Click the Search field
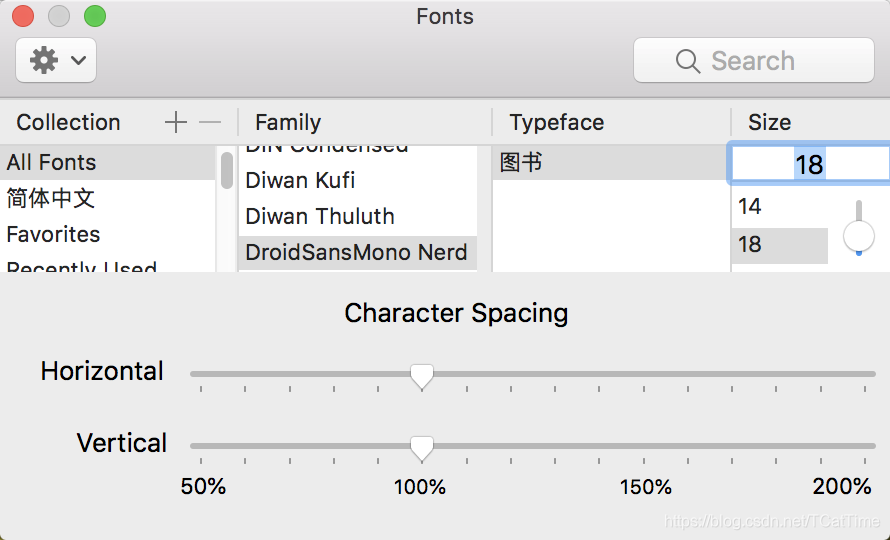890x540 pixels. click(753, 61)
